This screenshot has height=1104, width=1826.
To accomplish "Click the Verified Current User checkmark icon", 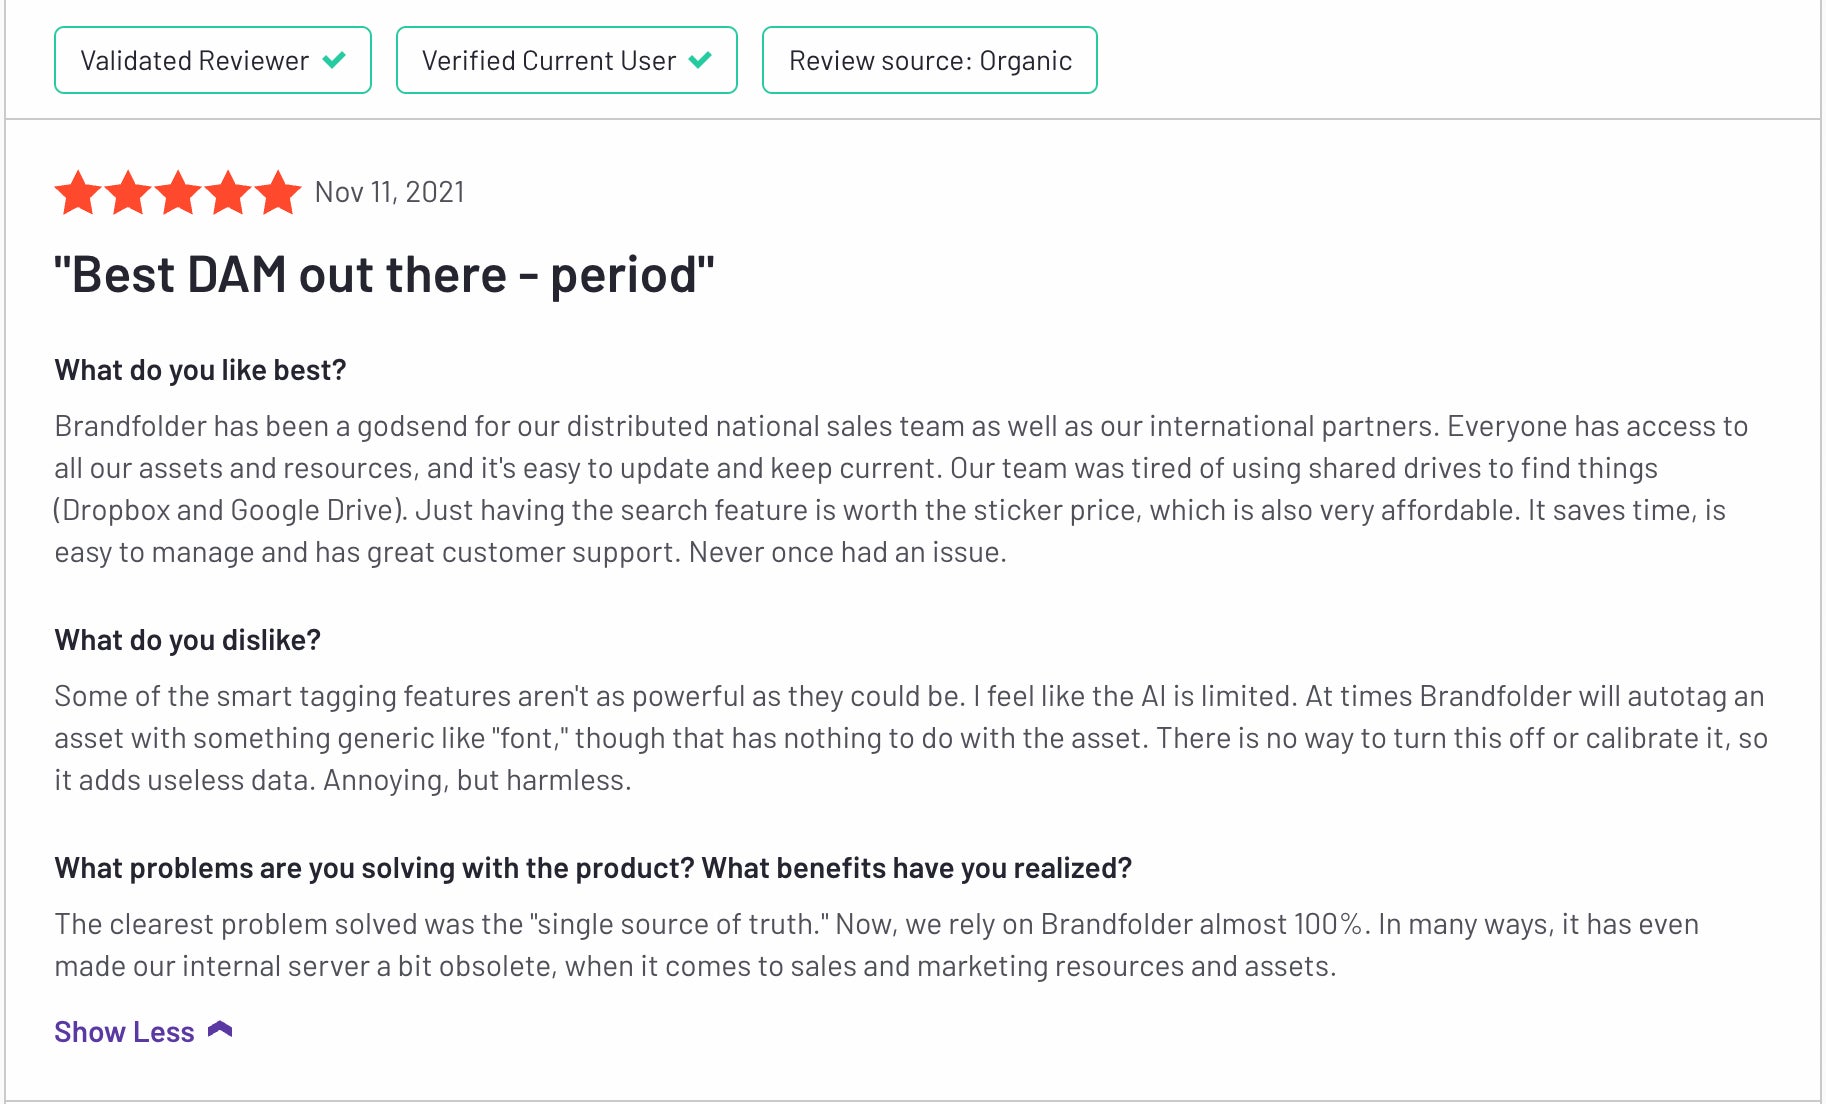I will (700, 60).
